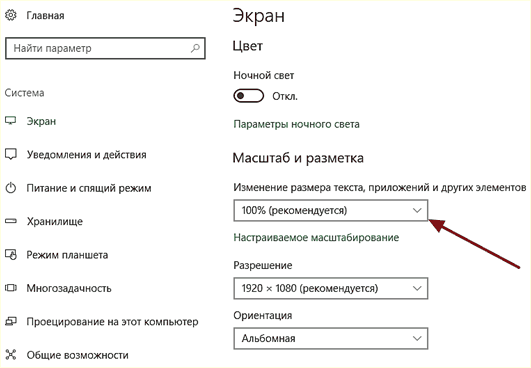Go to Главная settings home
This screenshot has height=368, width=531.
pos(45,16)
